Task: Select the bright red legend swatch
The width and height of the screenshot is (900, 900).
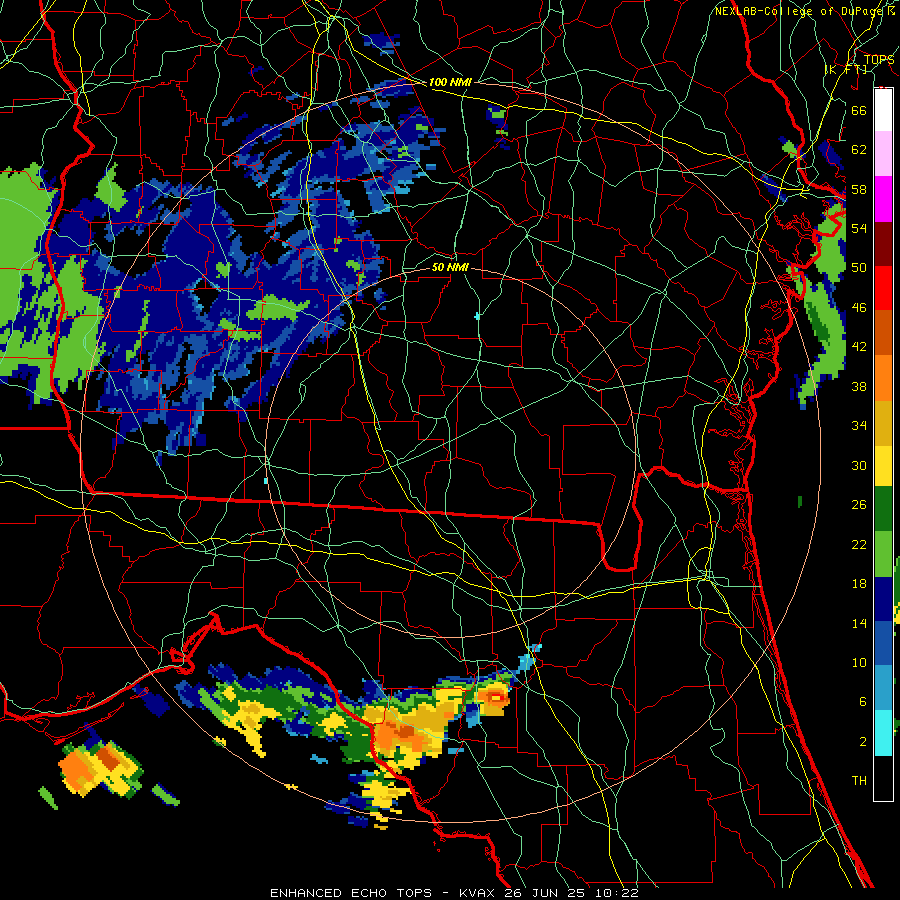Action: click(x=883, y=288)
